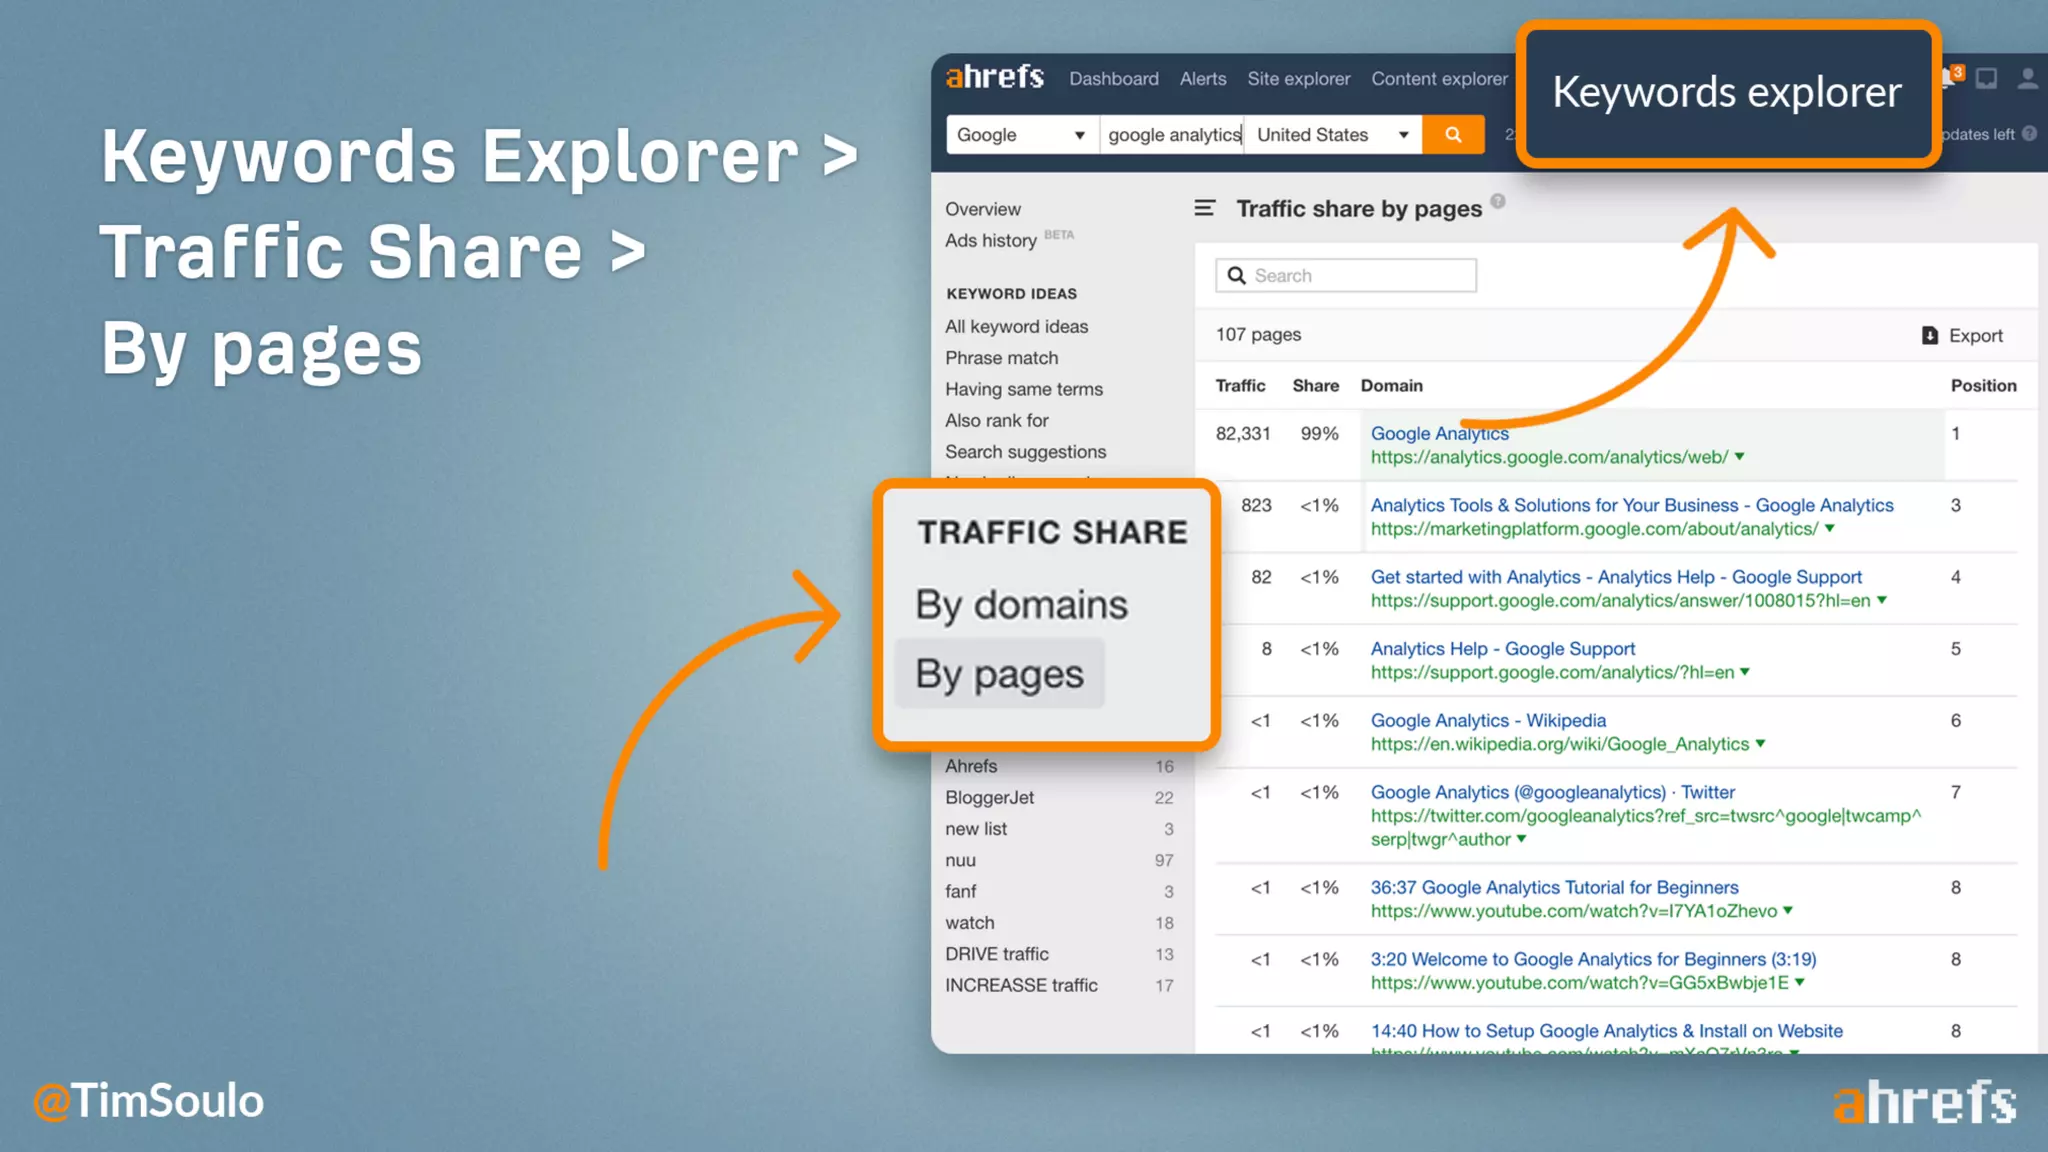Click the help question mark near title
The width and height of the screenshot is (2048, 1152).
coord(1497,201)
